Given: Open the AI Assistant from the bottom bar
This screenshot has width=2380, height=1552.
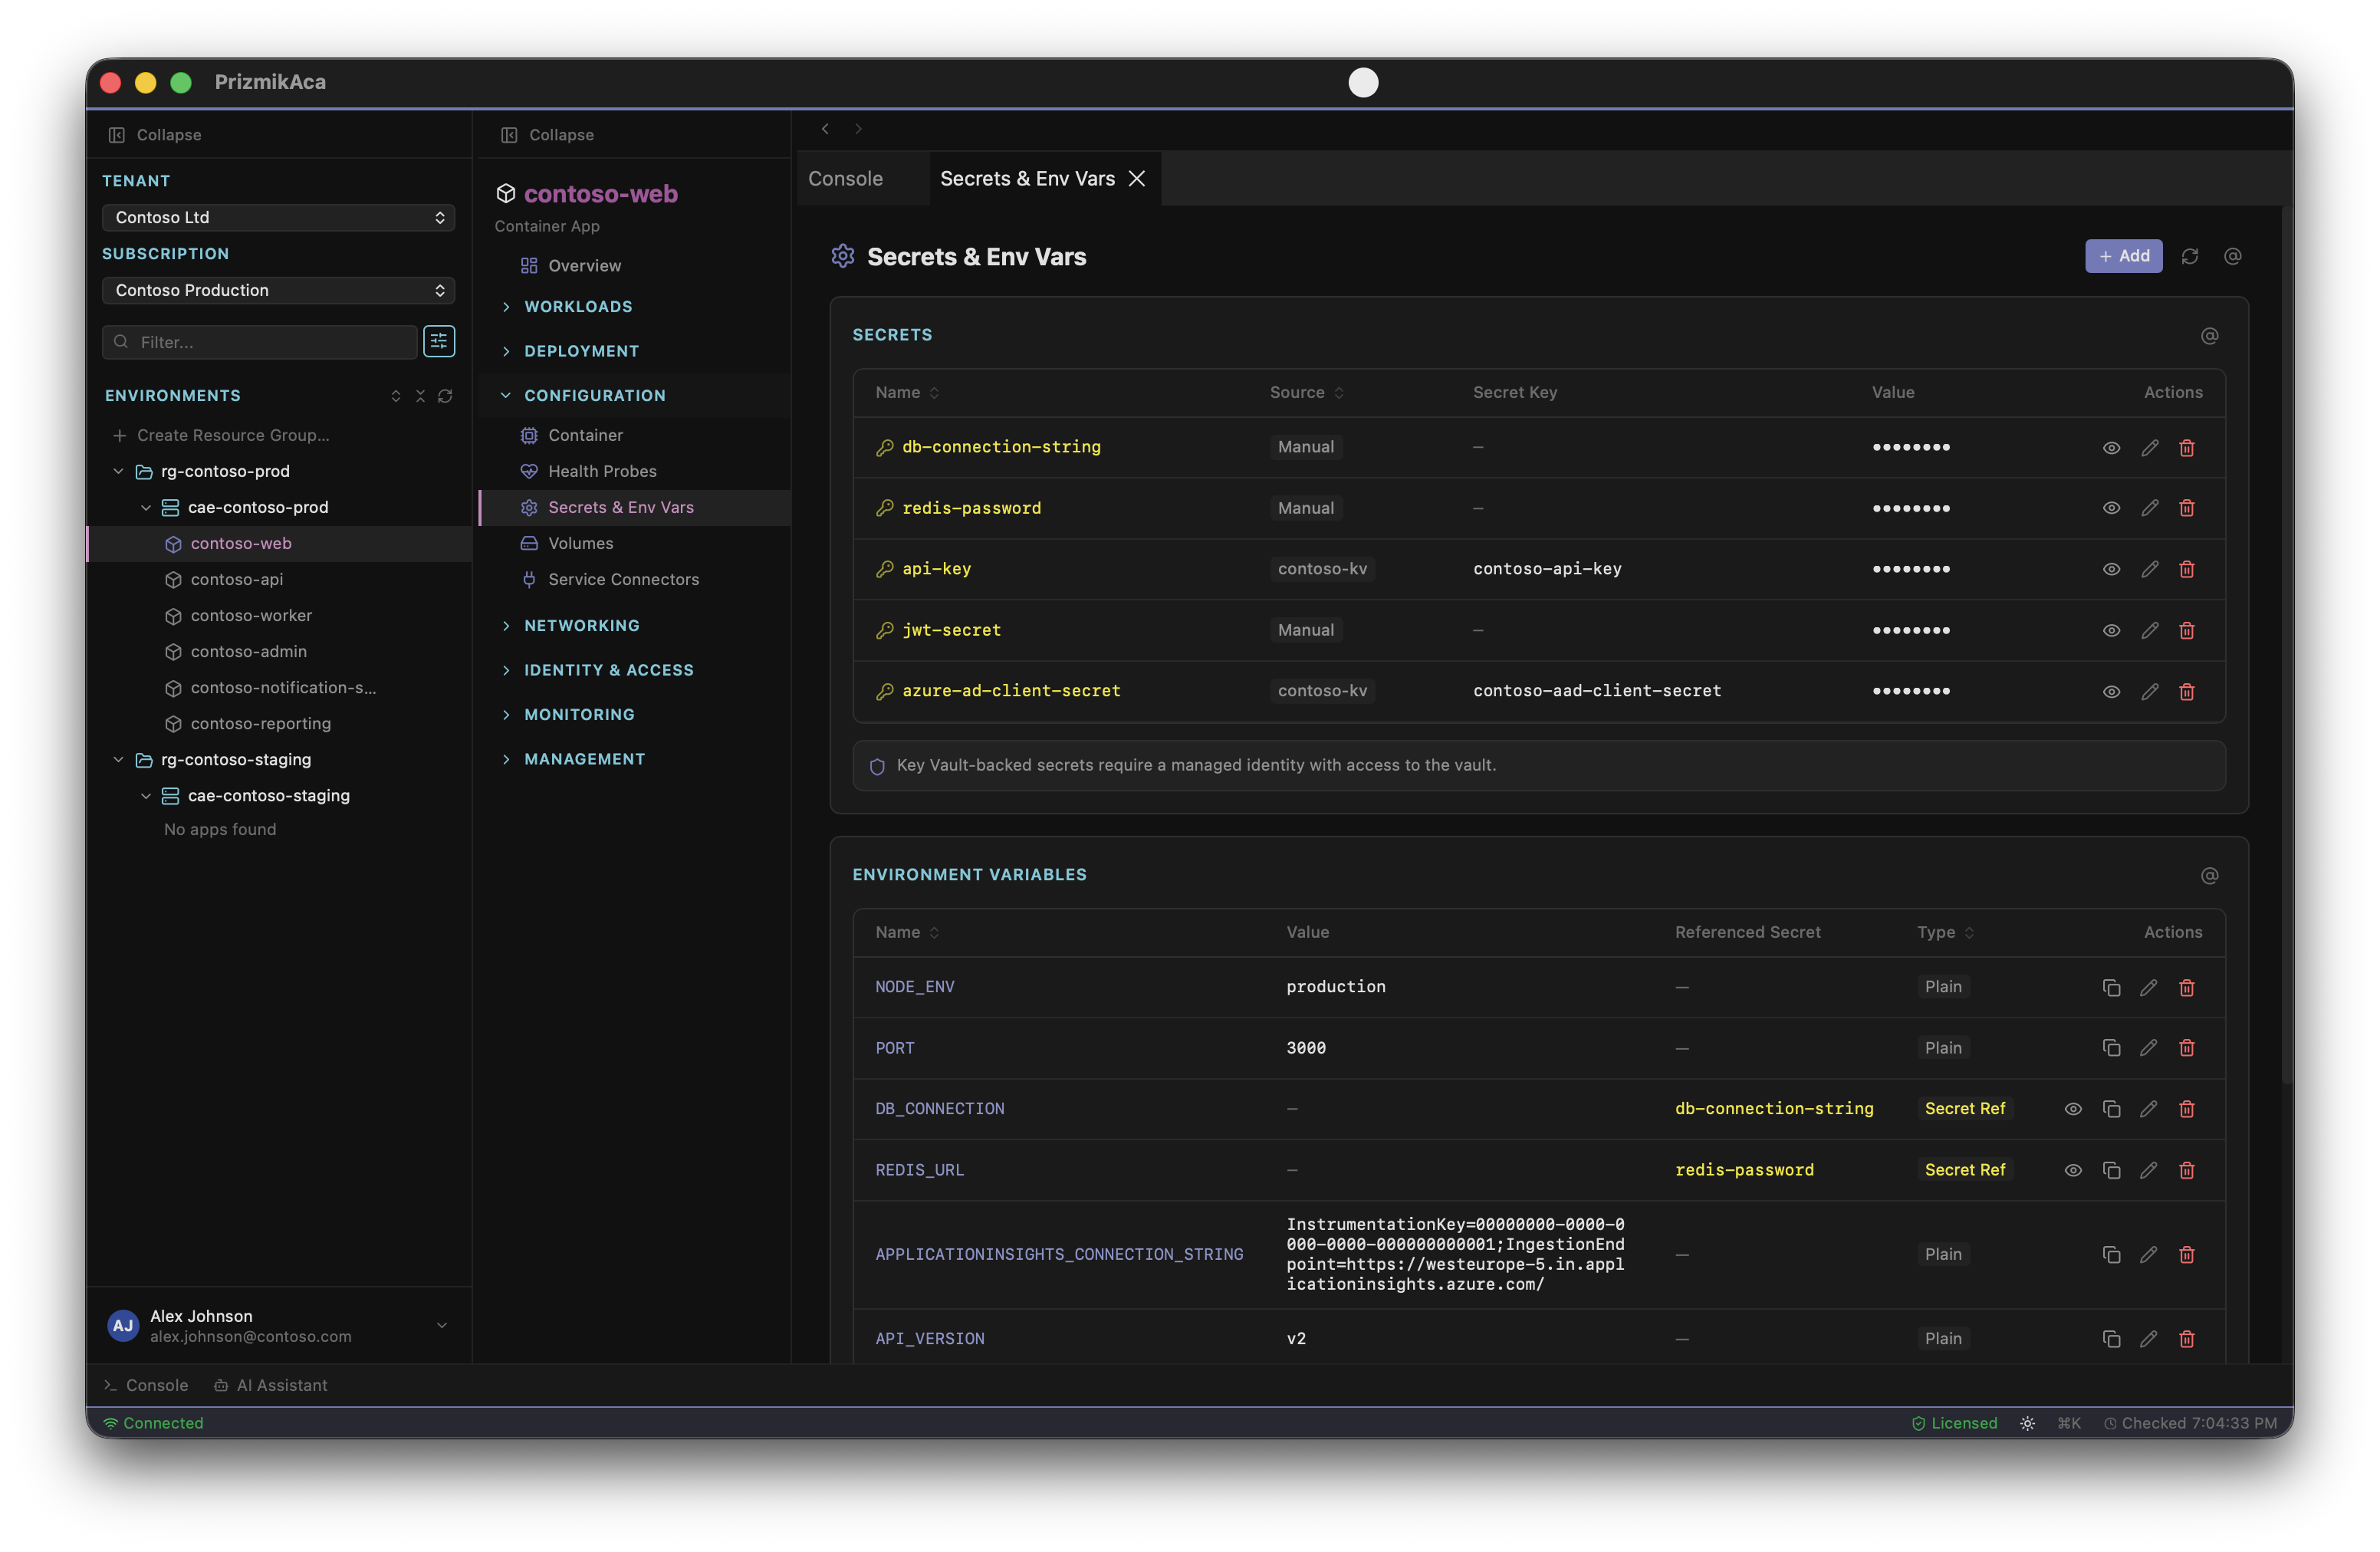Looking at the screenshot, I should click(x=271, y=1385).
